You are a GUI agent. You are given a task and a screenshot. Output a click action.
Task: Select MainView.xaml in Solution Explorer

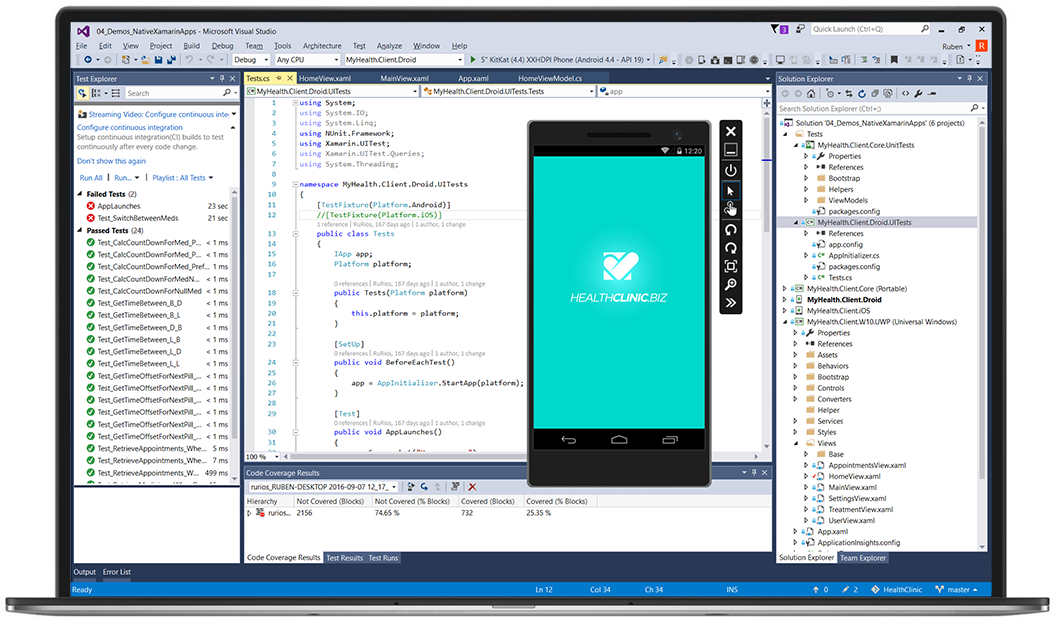point(852,487)
